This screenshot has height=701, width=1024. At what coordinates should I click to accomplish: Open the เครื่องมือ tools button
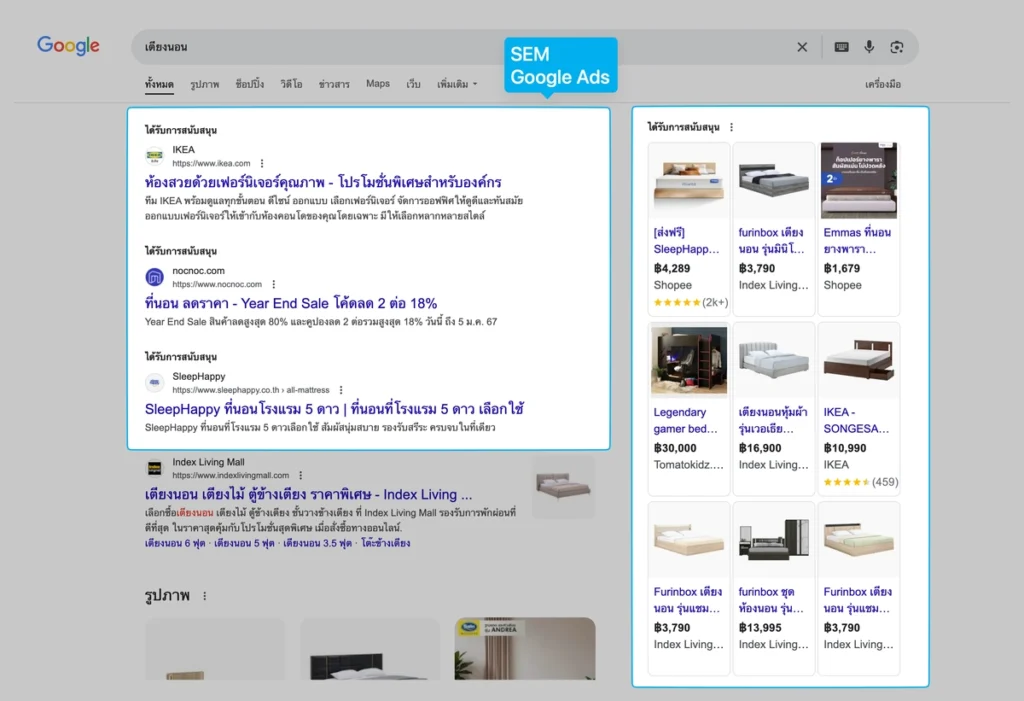tap(883, 84)
